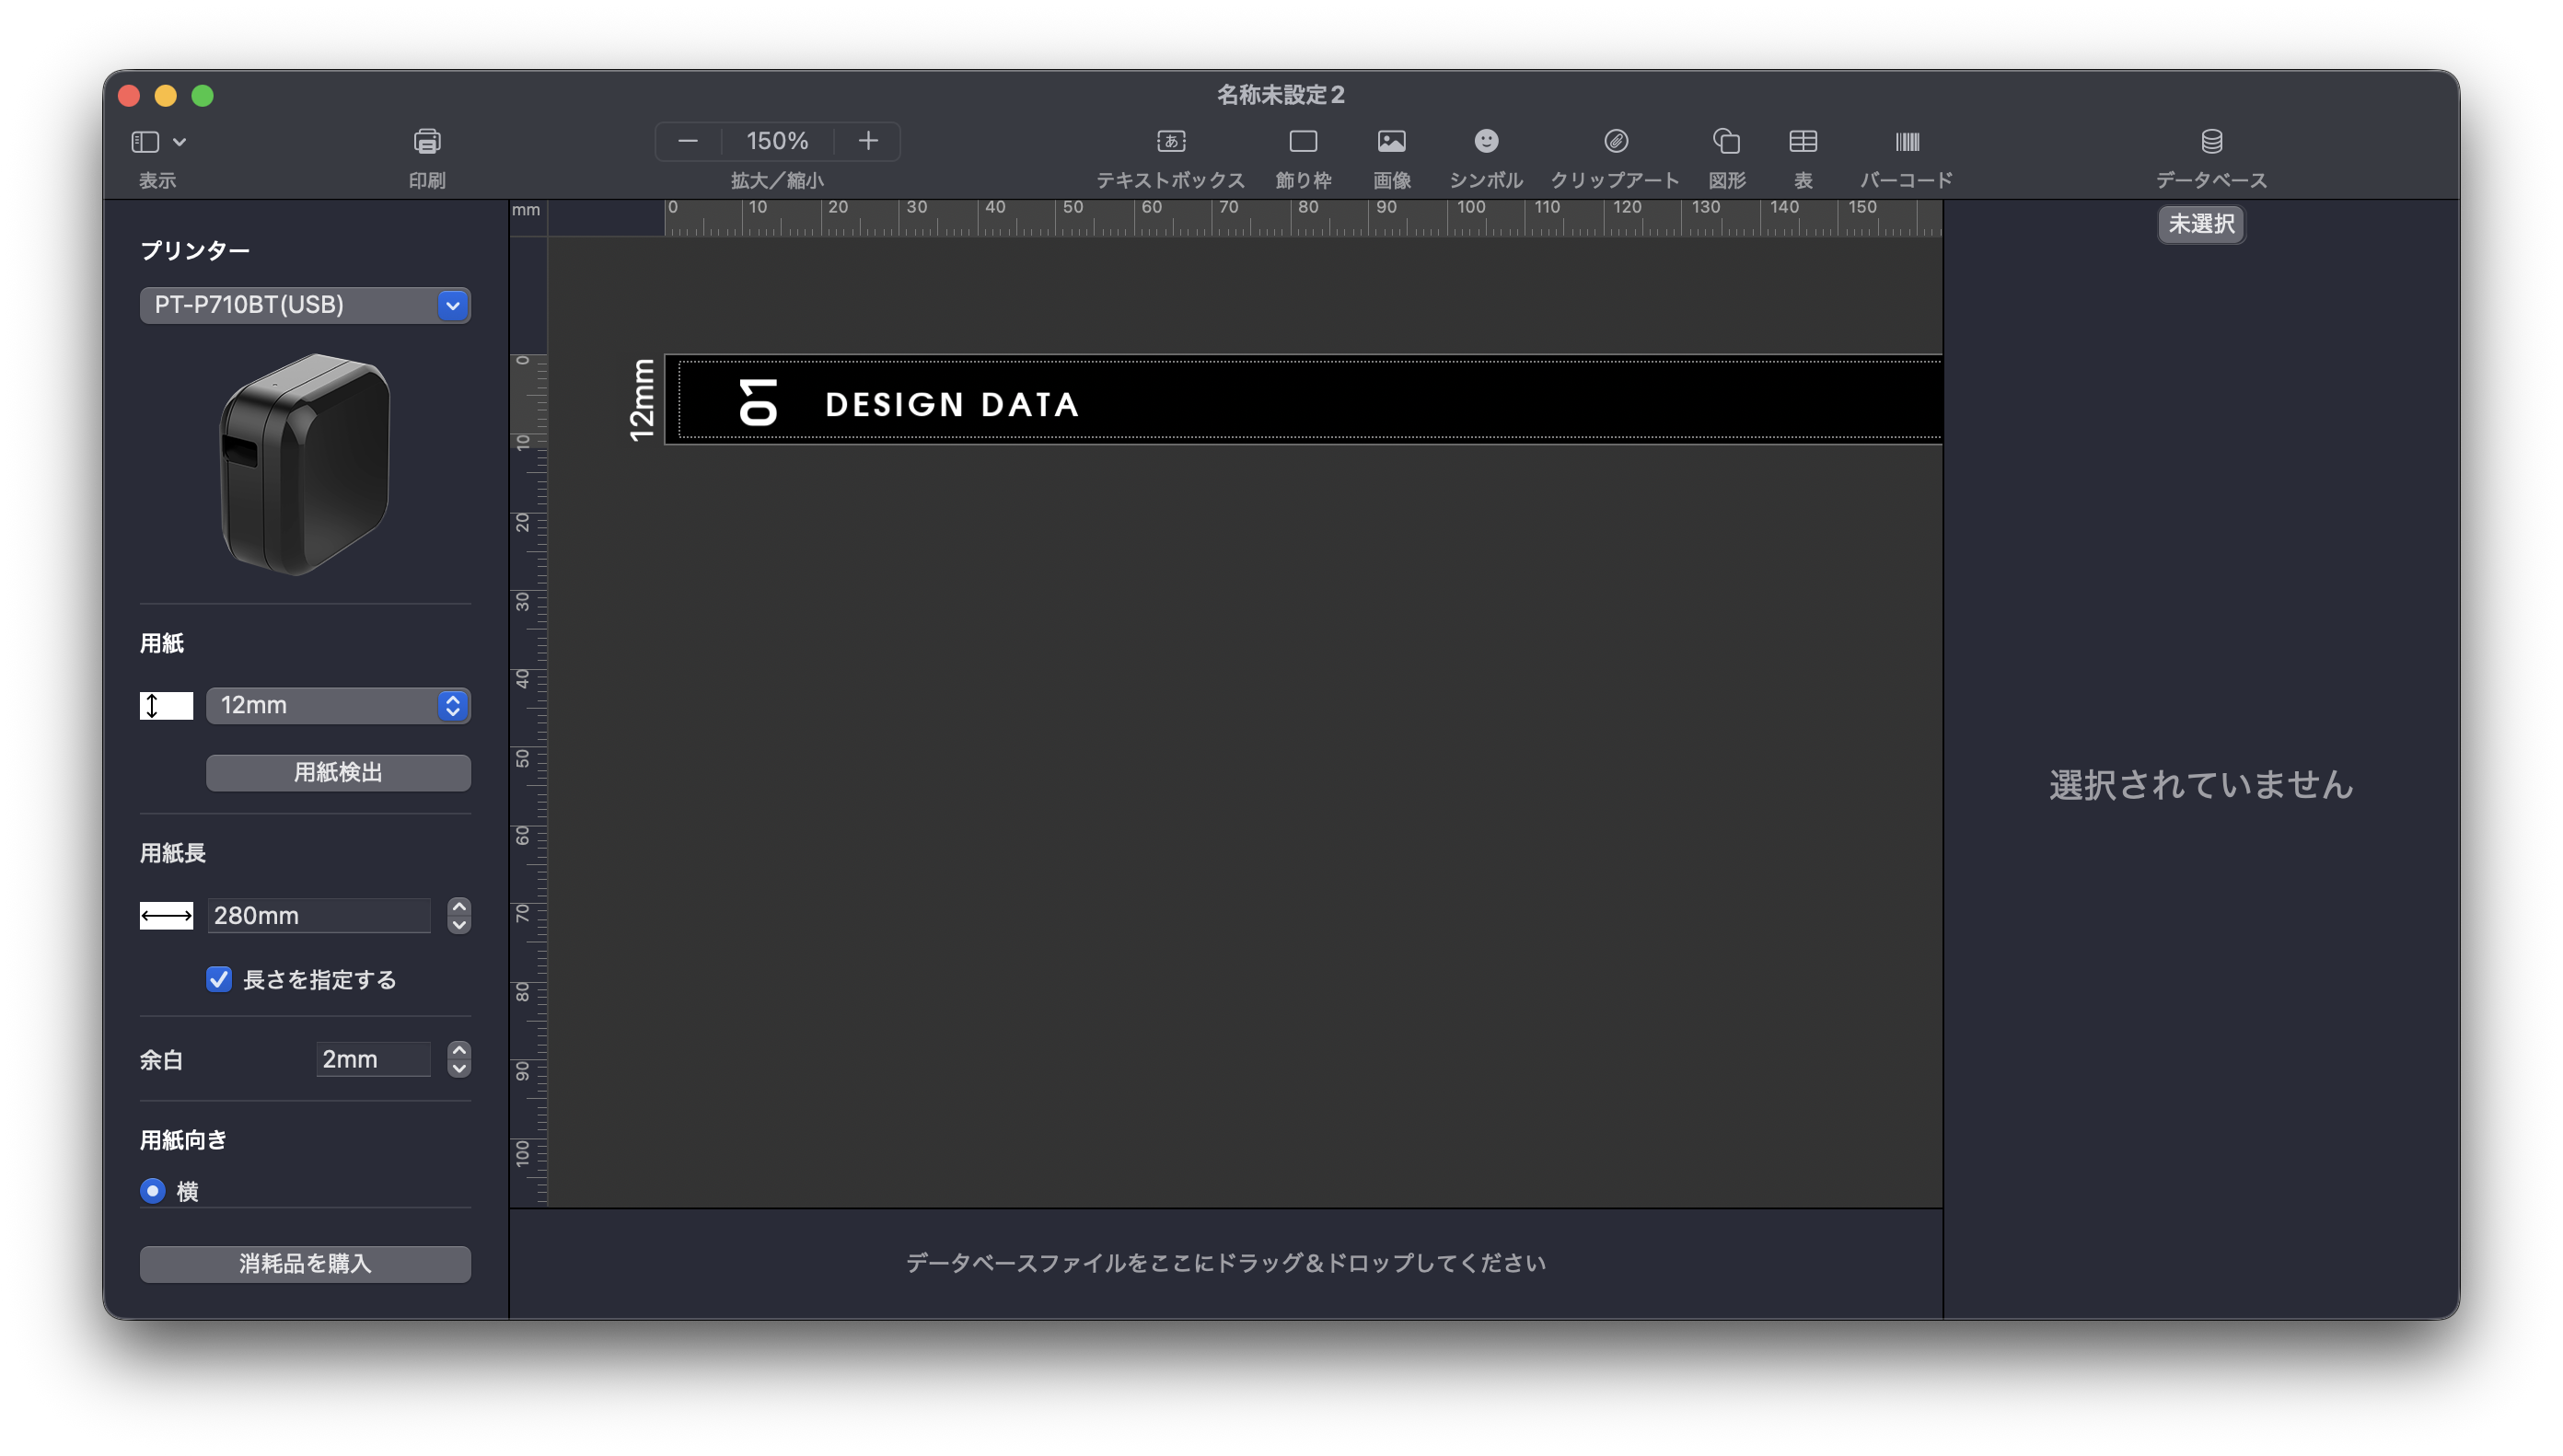Click the zoom in plus button
The height and width of the screenshot is (1456, 2563).
point(868,141)
